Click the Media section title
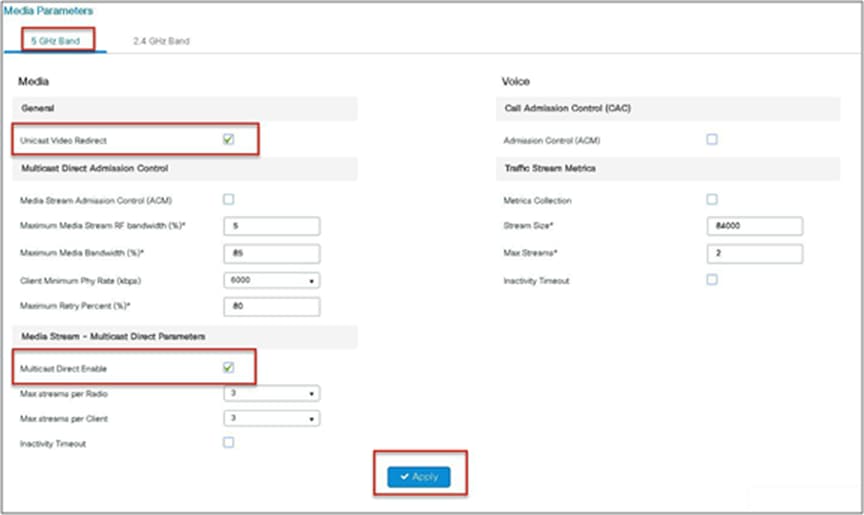 pyautogui.click(x=34, y=82)
